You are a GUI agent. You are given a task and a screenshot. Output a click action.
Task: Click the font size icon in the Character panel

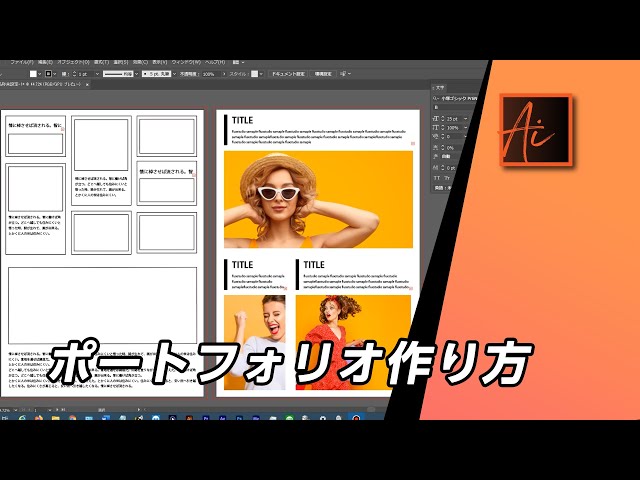436,119
